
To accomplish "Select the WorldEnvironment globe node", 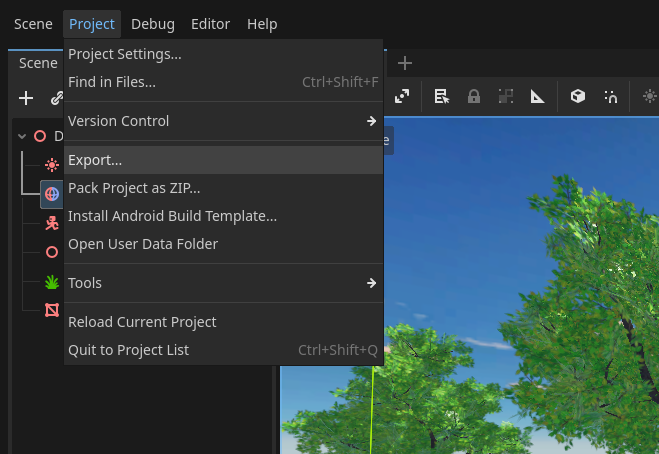I will pos(52,194).
